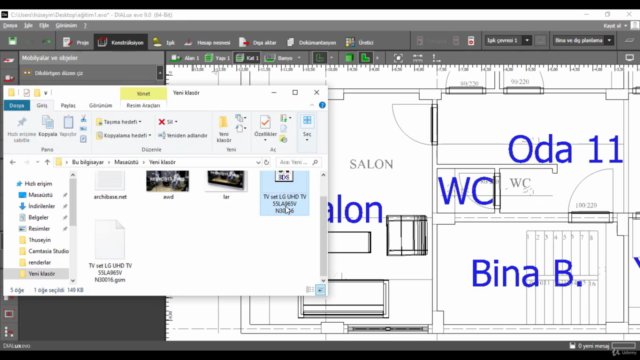Open Üretici mode

click(x=360, y=42)
